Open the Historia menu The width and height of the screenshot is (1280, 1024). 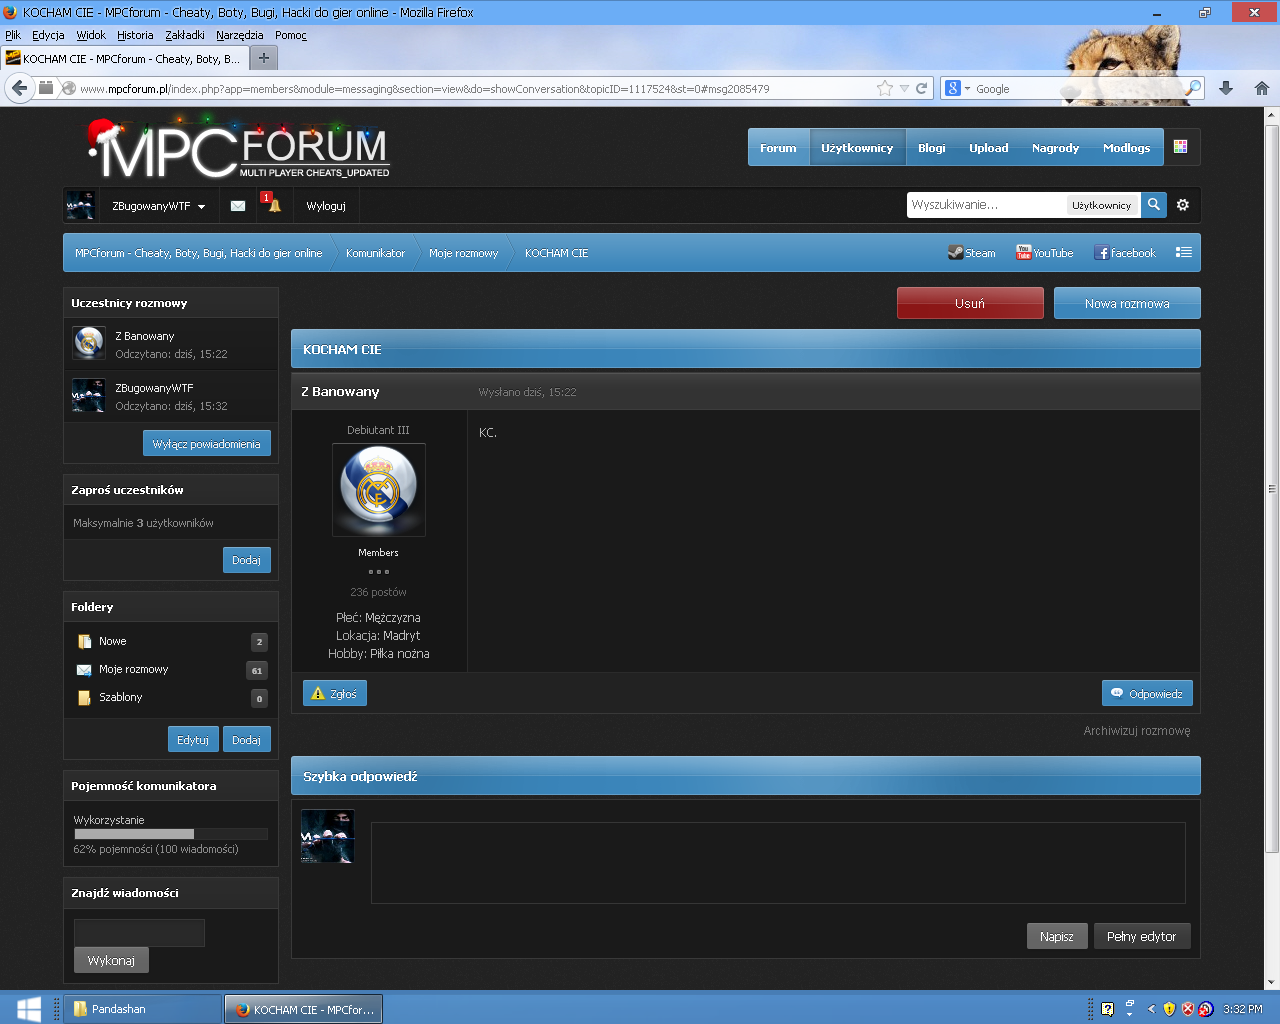point(135,35)
